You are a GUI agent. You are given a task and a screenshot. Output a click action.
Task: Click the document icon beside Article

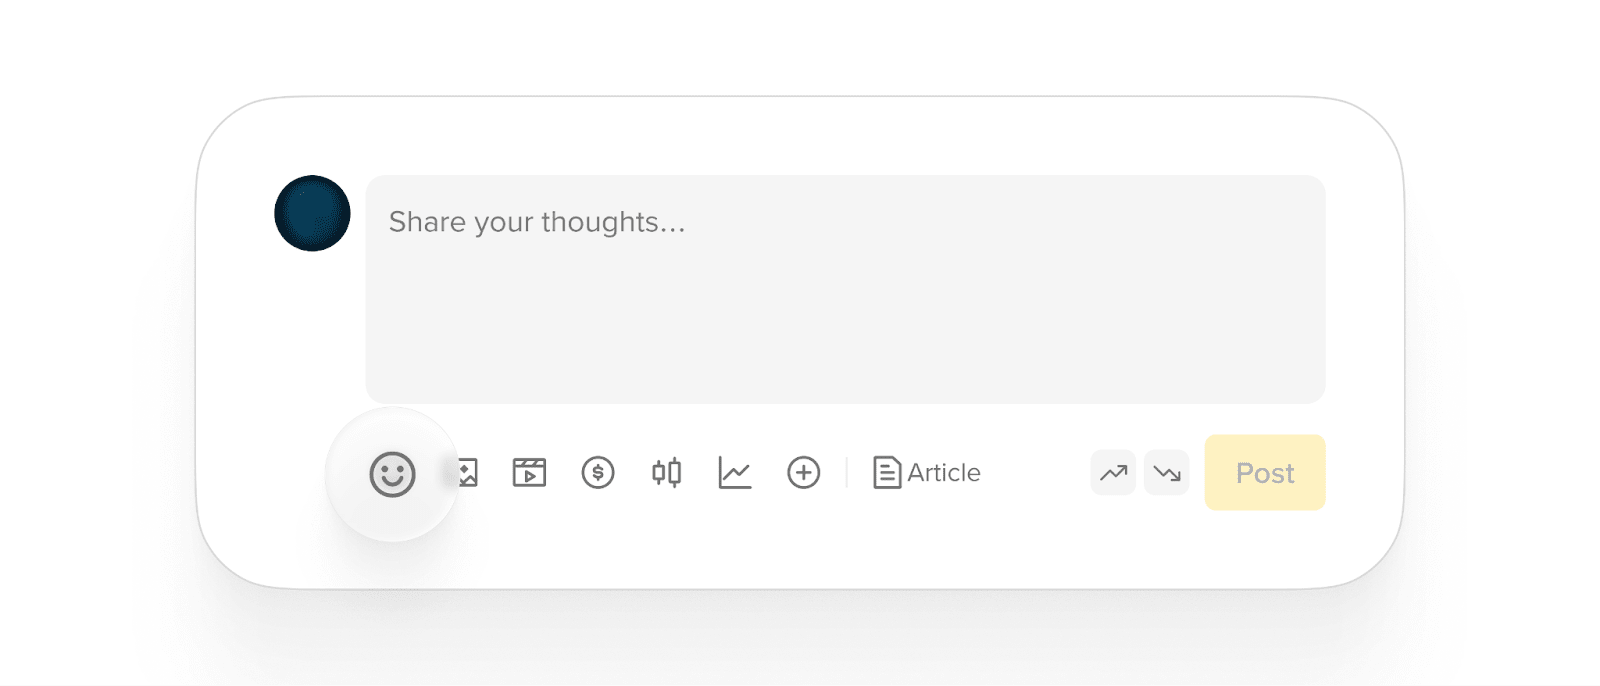click(x=886, y=472)
